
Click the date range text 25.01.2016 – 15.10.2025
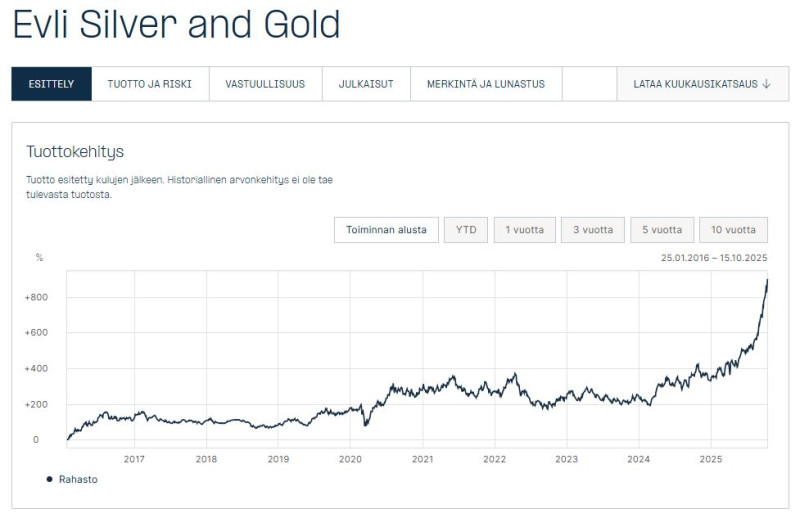(714, 258)
